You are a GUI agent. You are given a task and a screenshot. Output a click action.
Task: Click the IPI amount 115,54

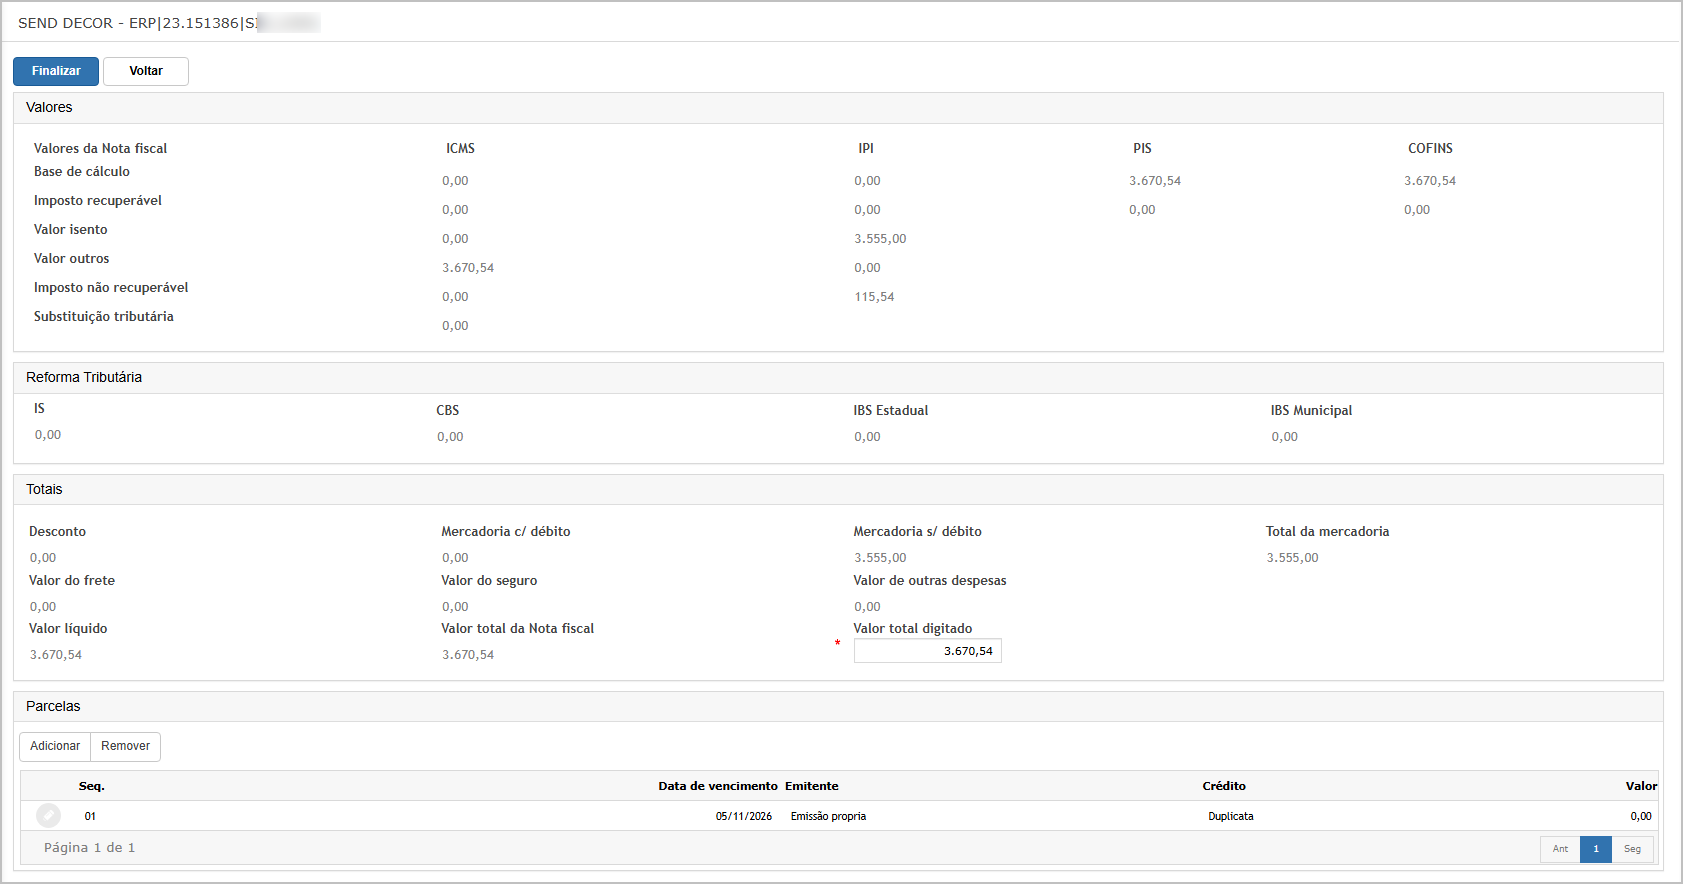[874, 297]
